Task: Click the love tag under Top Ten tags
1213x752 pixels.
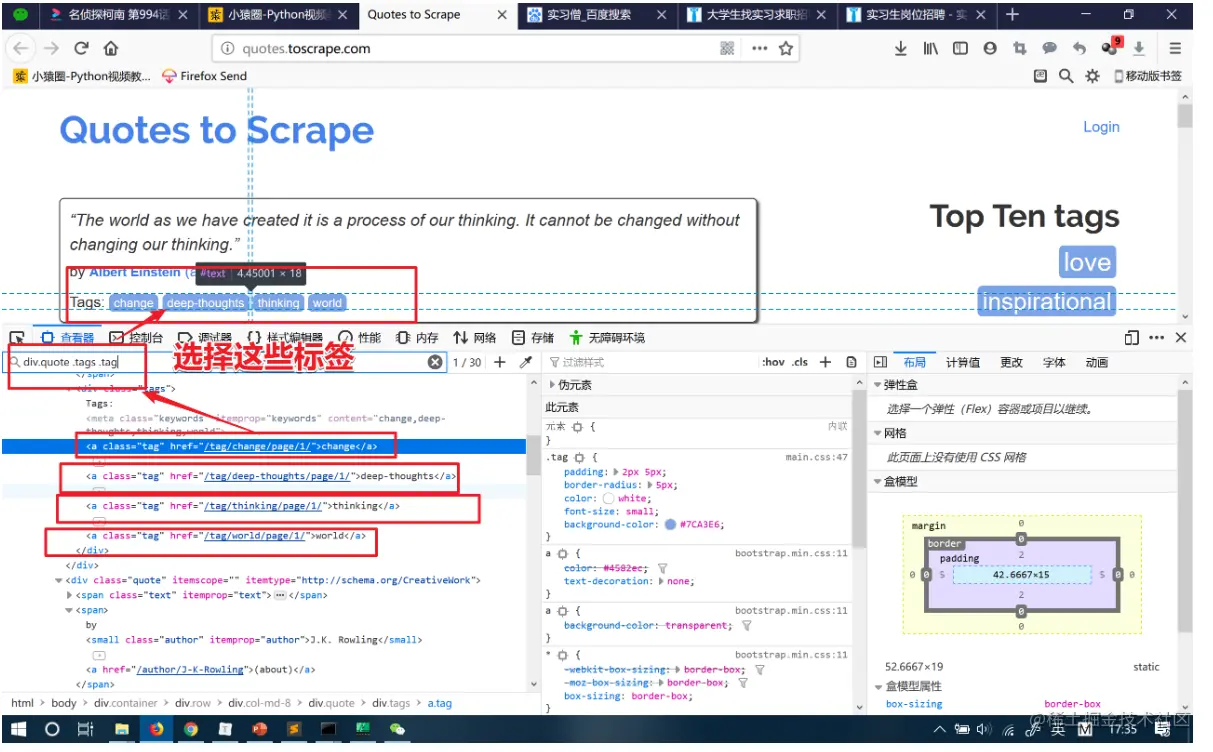Action: click(x=1087, y=263)
